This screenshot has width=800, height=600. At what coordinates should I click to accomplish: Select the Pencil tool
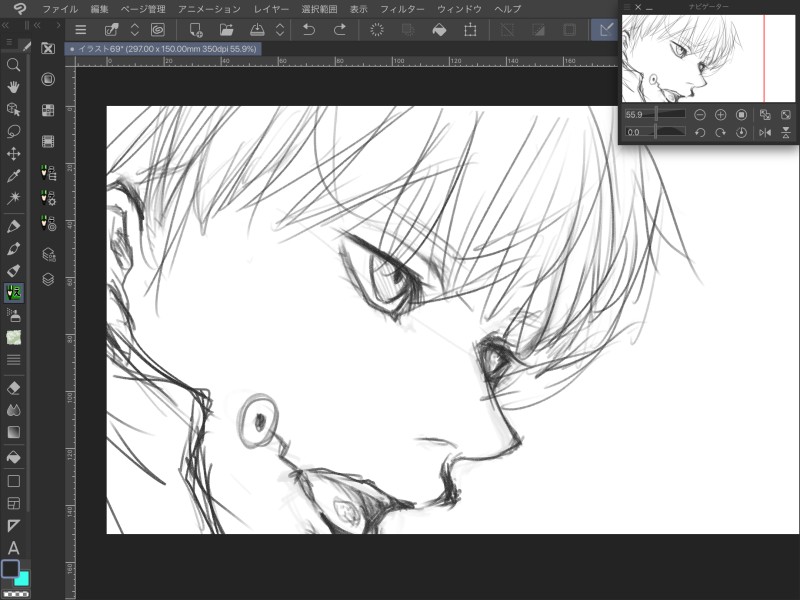(x=13, y=248)
